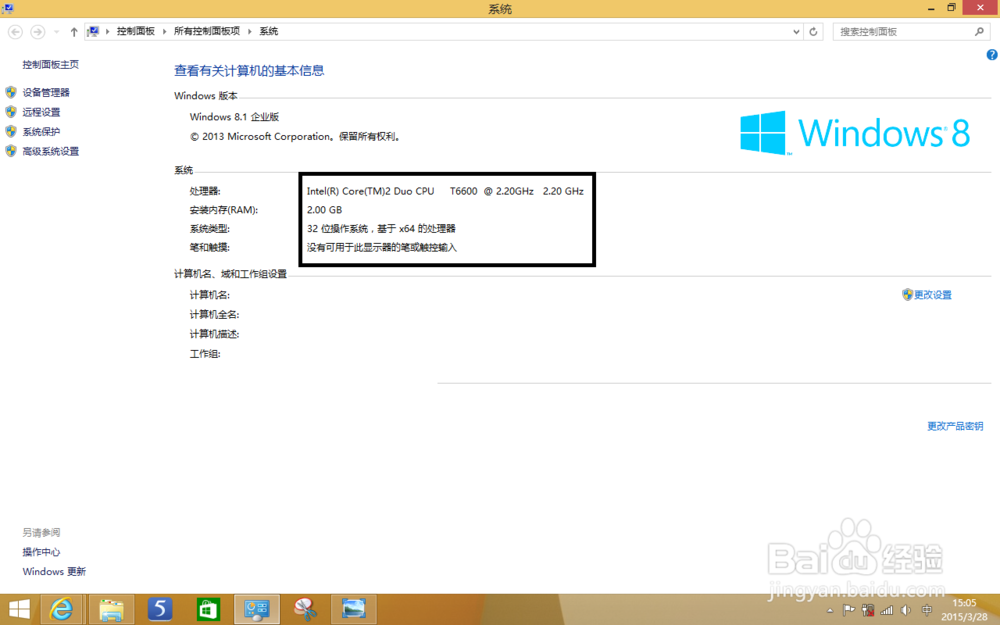
Task: Click the network signal tray icon
Action: coord(886,610)
